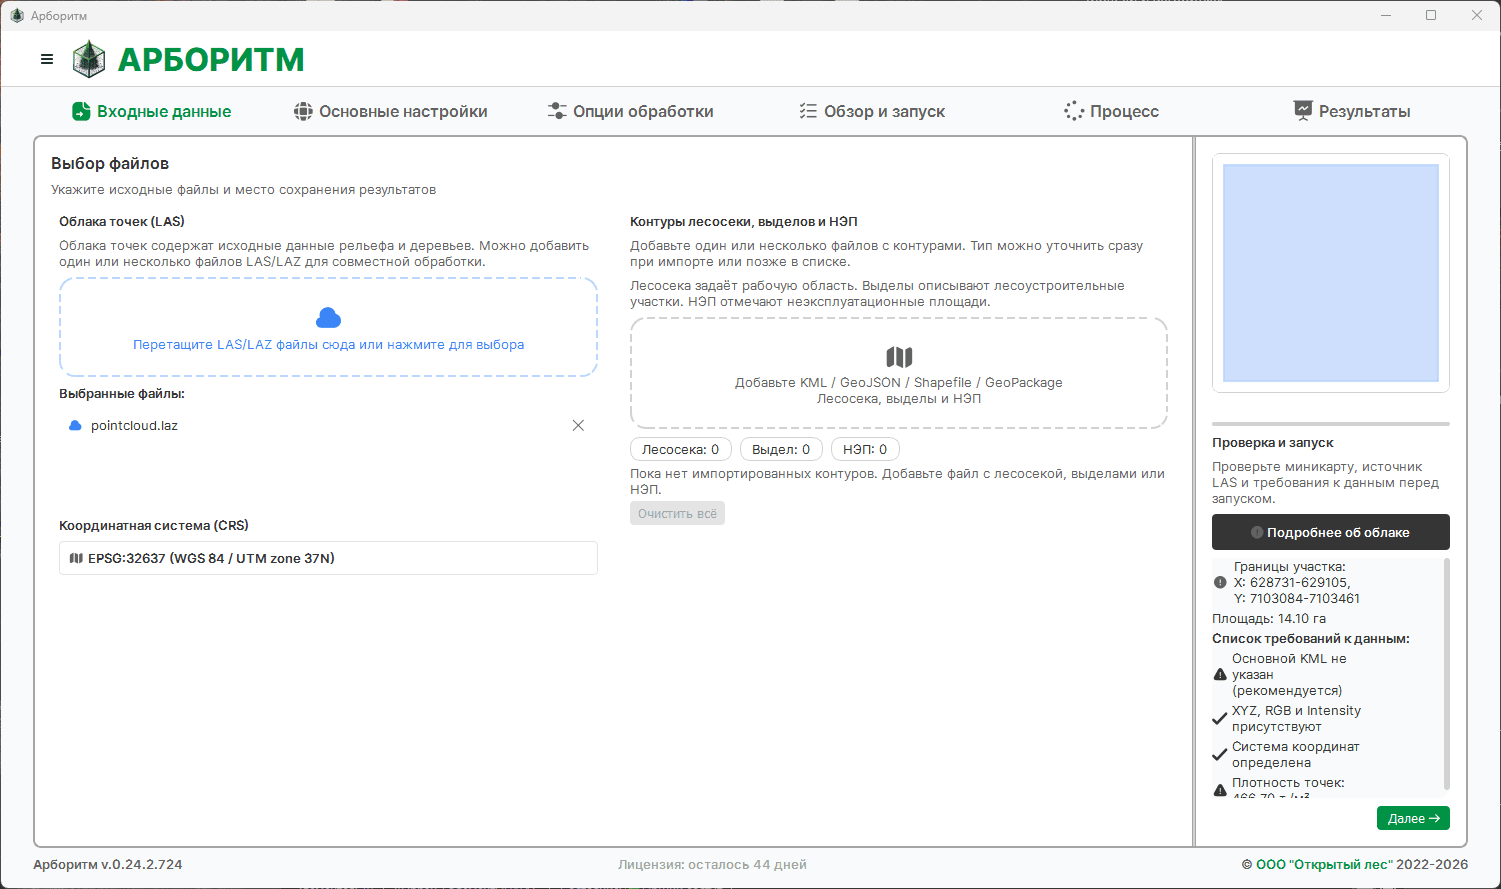This screenshot has height=889, width=1501.
Task: Maximize the Арборитм window
Action: [x=1431, y=15]
